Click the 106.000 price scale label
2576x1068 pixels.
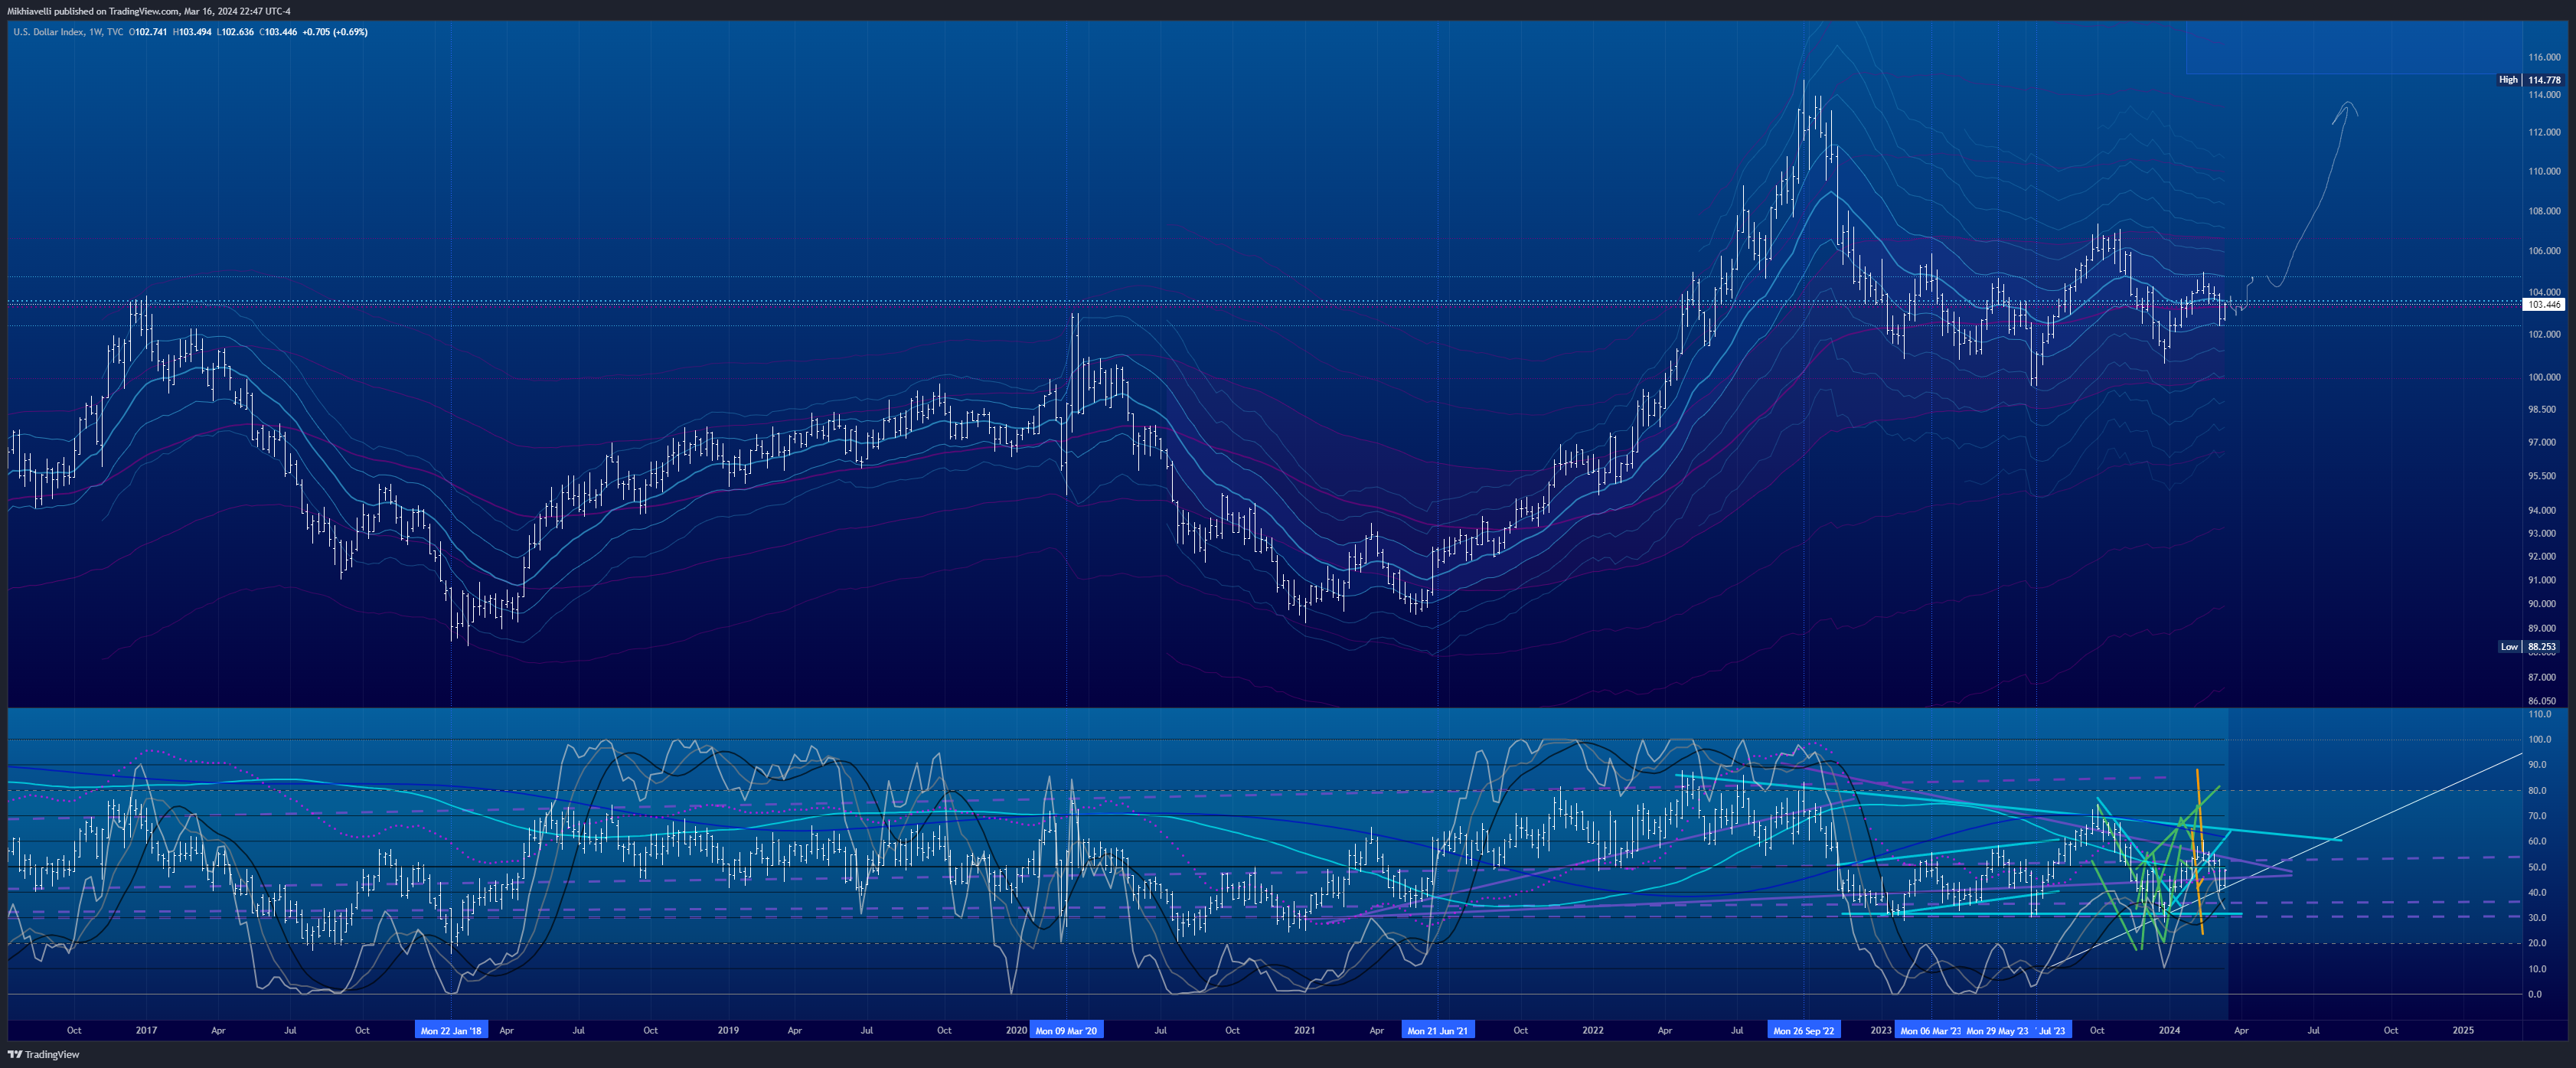2544,251
